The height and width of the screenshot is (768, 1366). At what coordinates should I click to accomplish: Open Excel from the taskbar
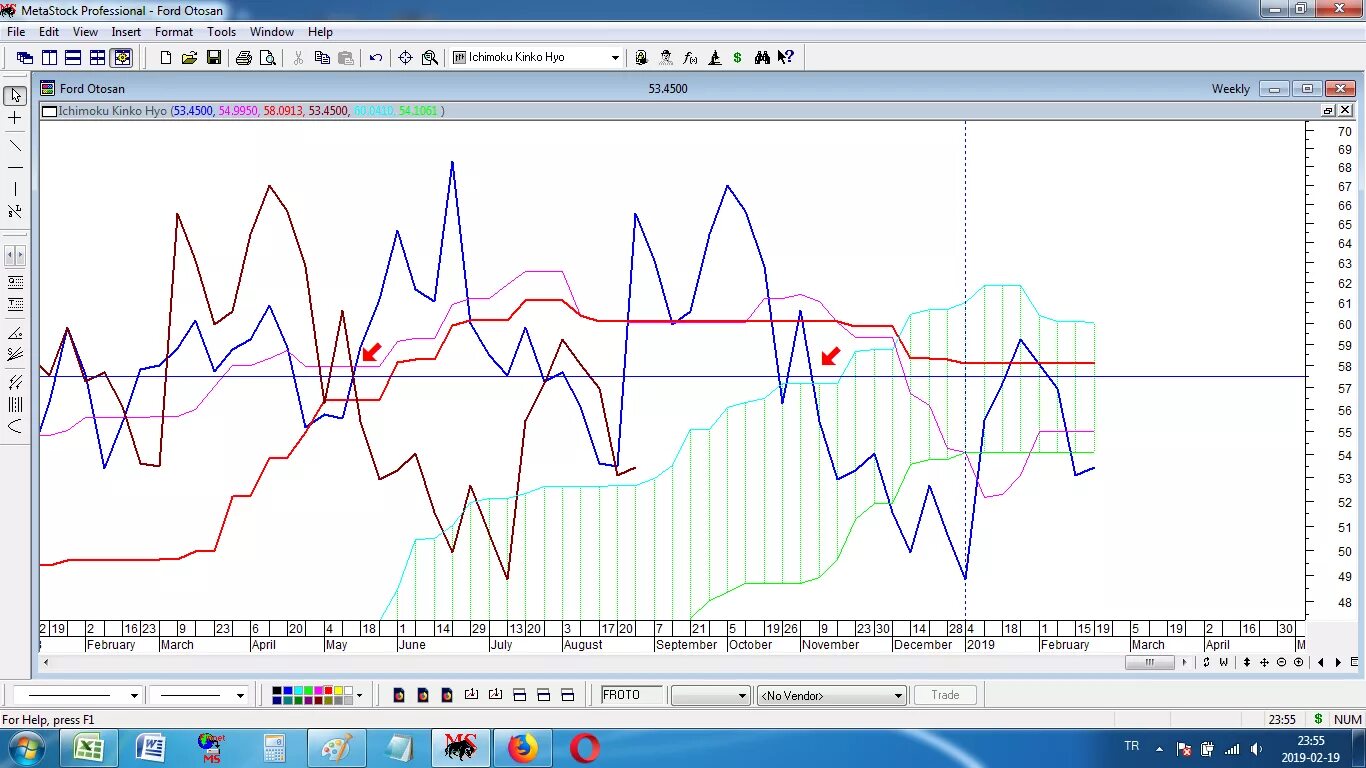89,748
